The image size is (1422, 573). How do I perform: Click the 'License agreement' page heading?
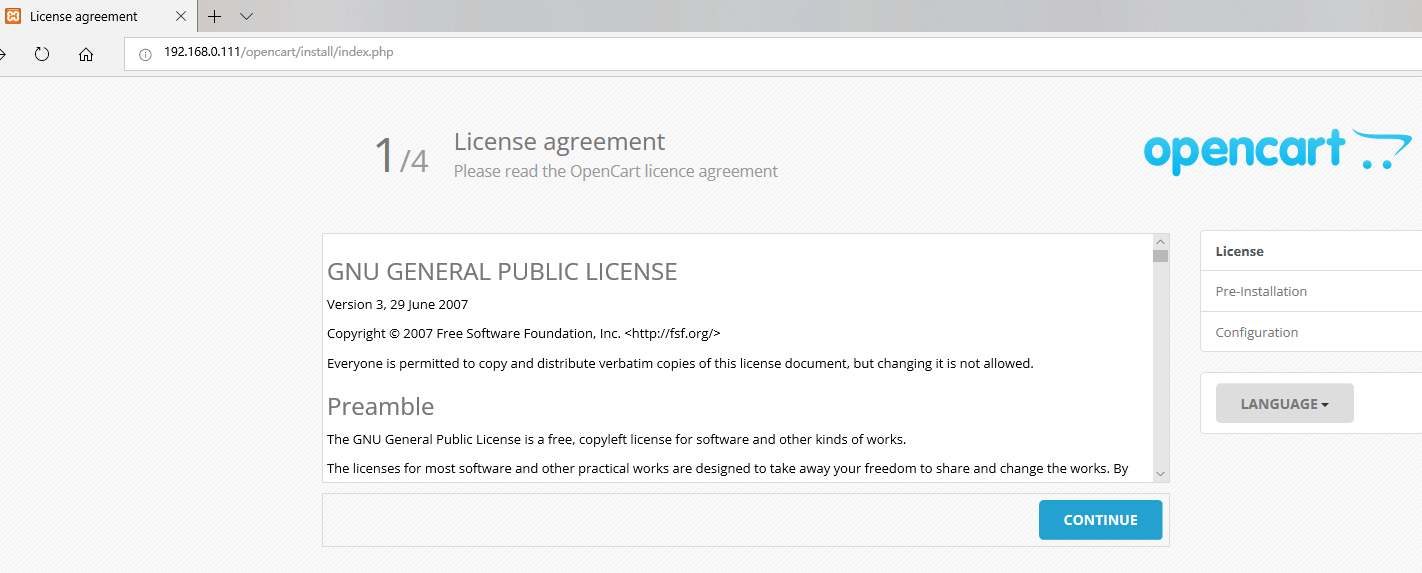click(559, 142)
